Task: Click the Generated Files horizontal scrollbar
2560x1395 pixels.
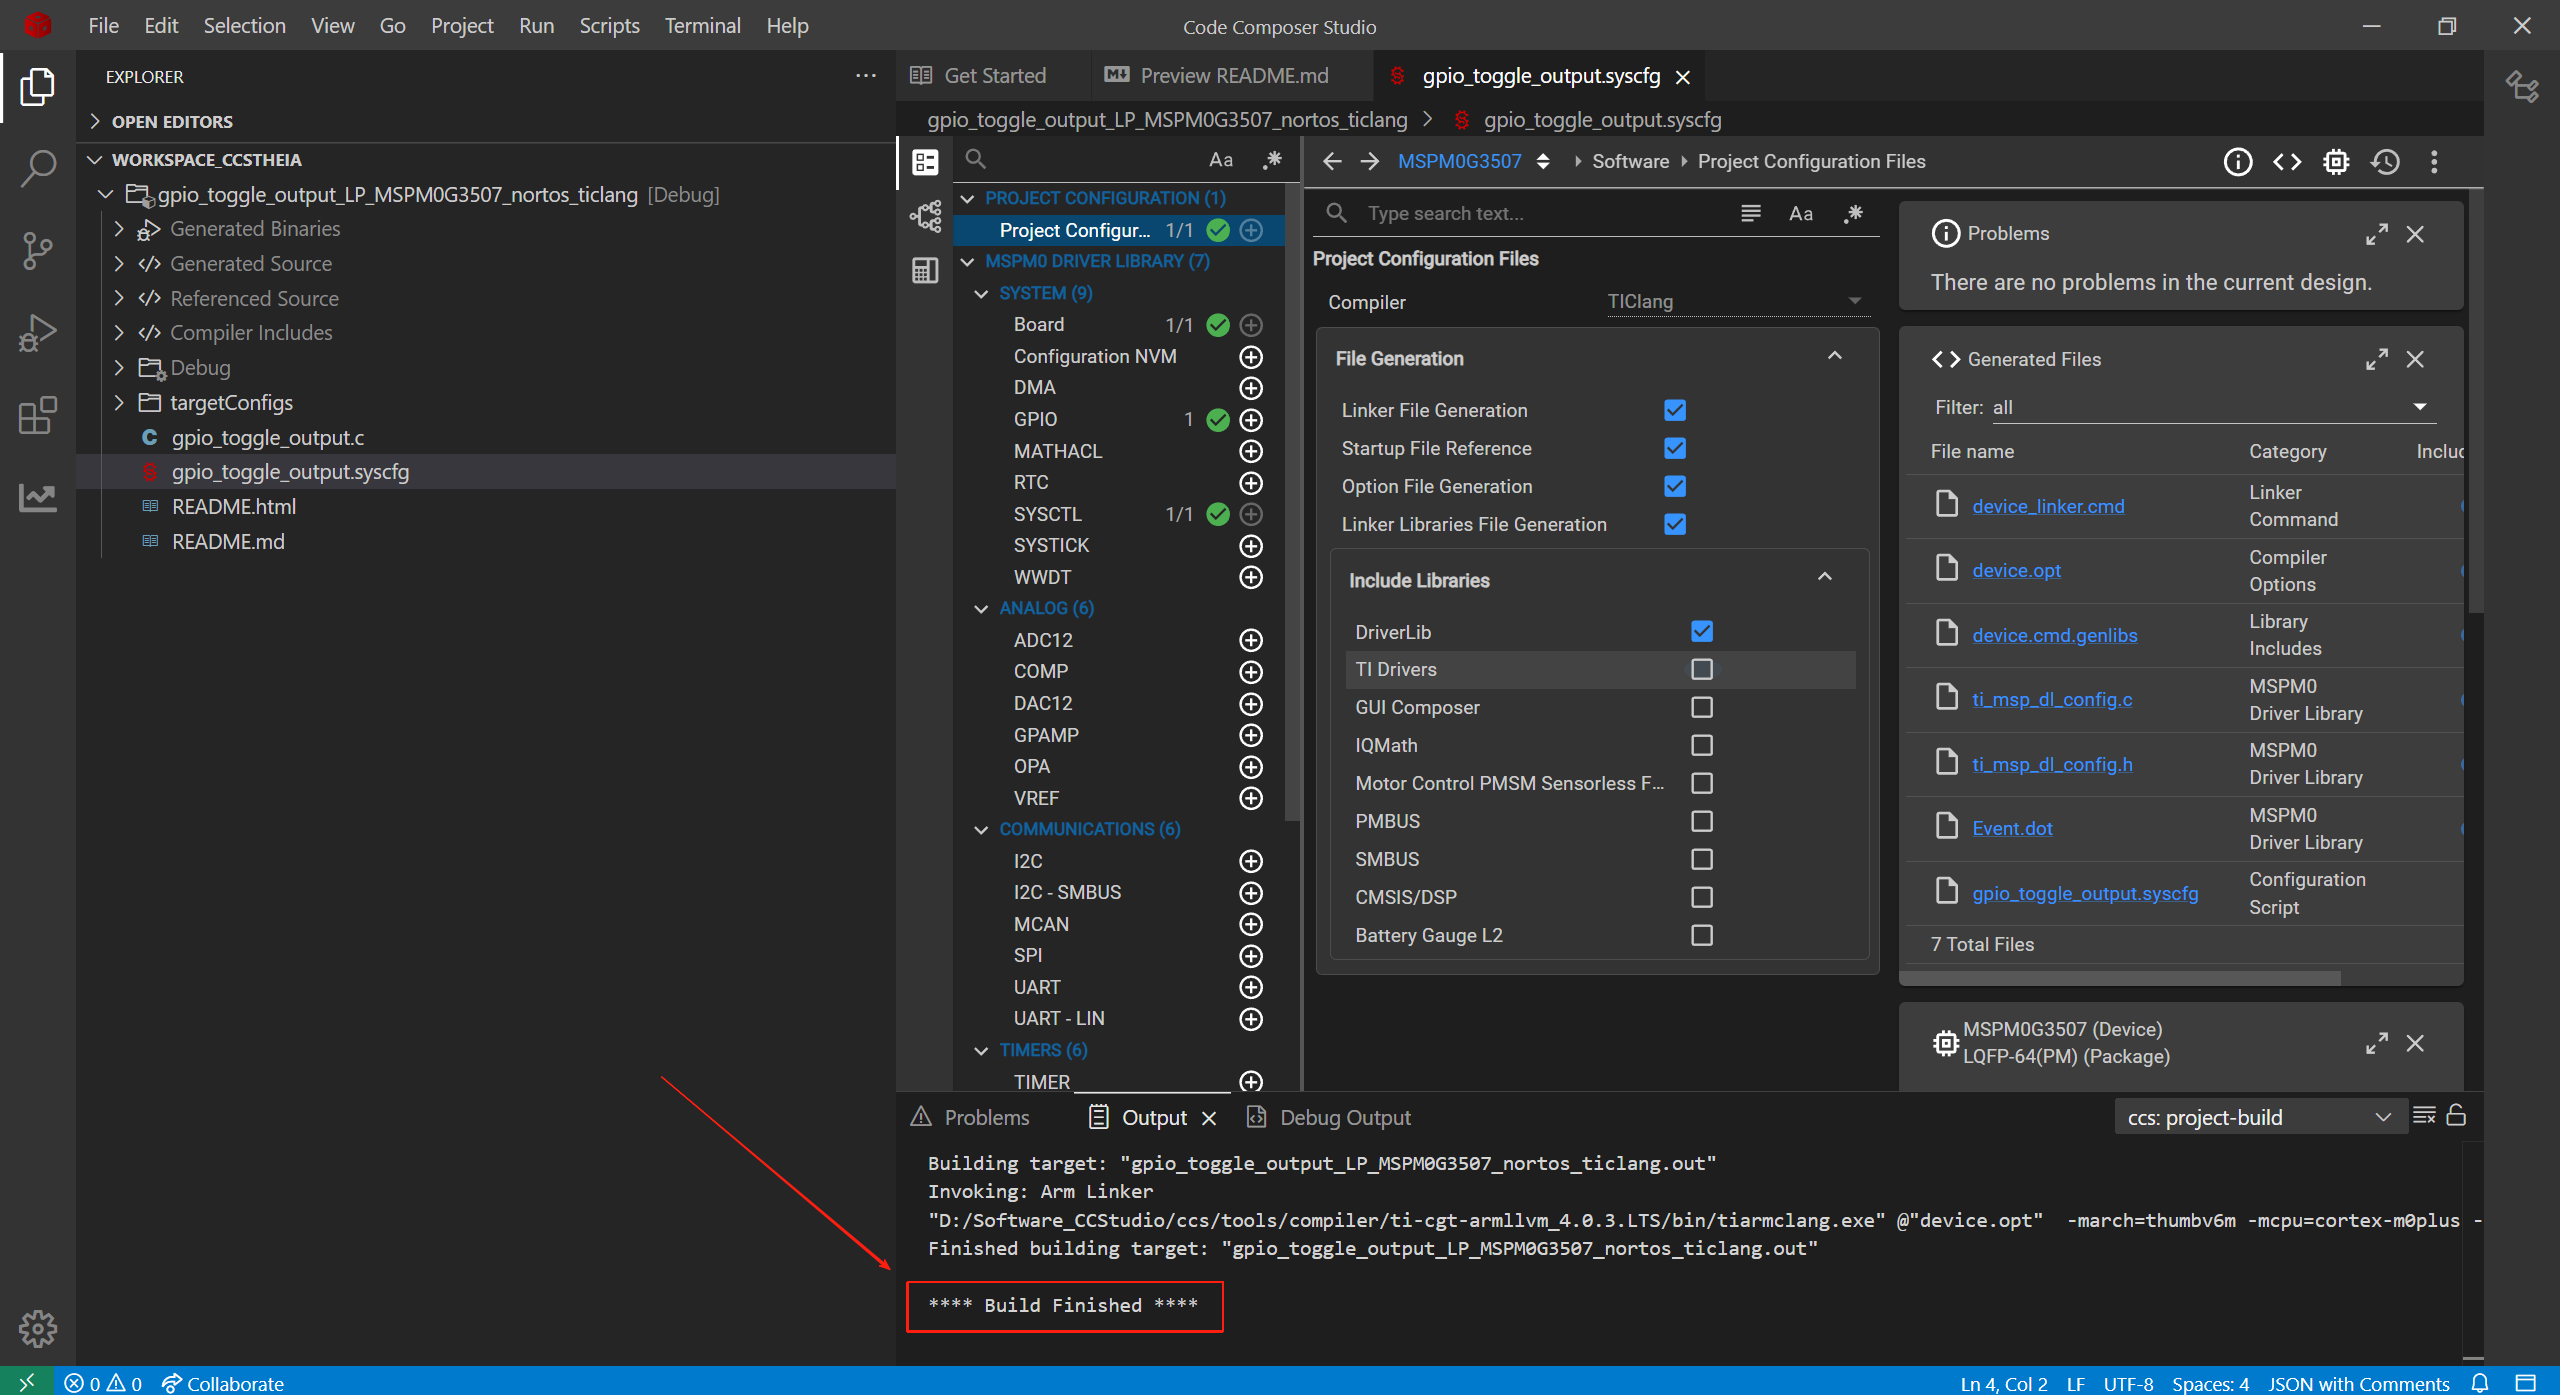Action: click(x=2120, y=977)
